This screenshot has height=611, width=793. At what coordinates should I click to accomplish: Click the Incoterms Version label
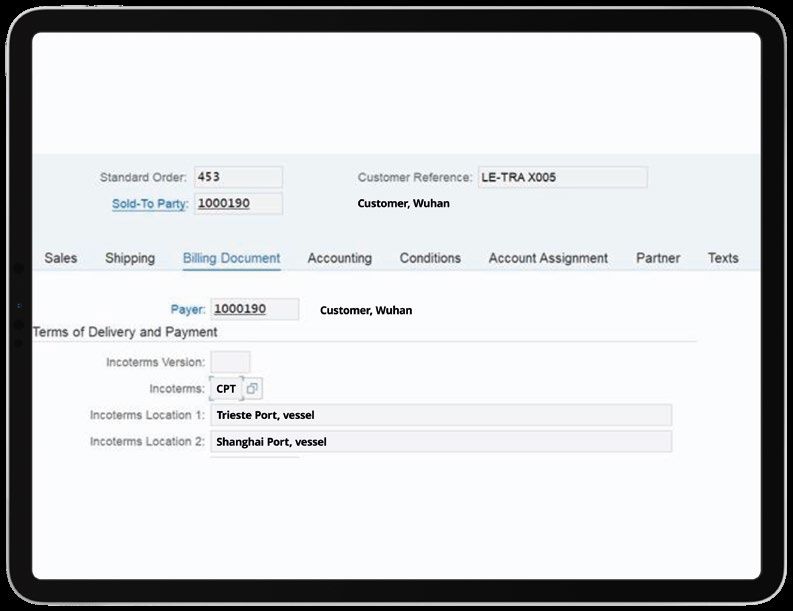tap(155, 362)
